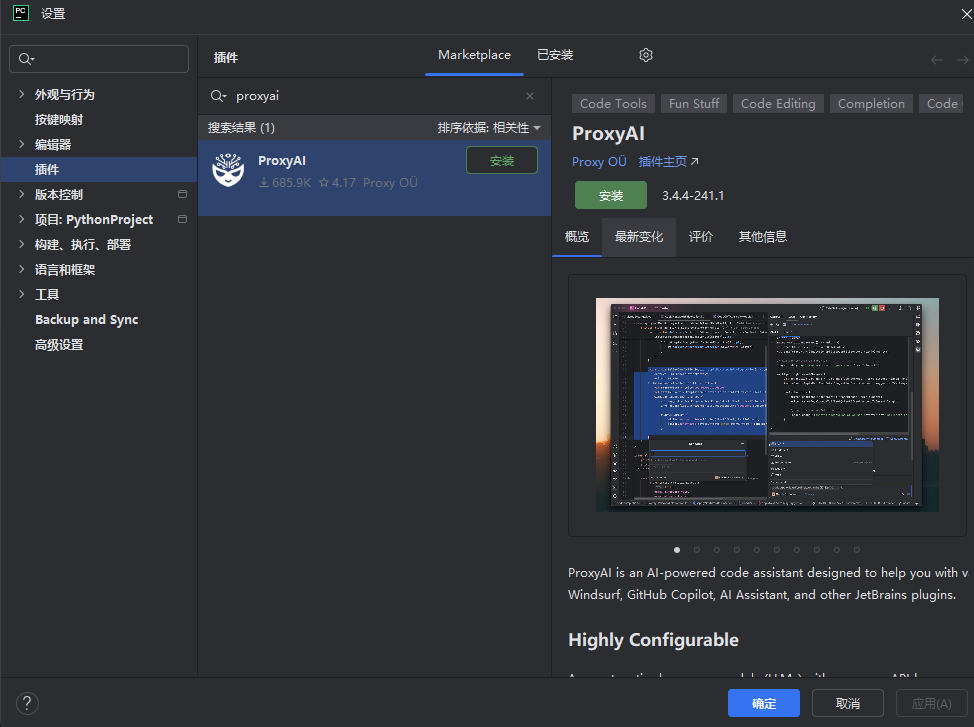The height and width of the screenshot is (727, 974).
Task: Select the 高级设置 settings item
Action: pyautogui.click(x=99, y=344)
